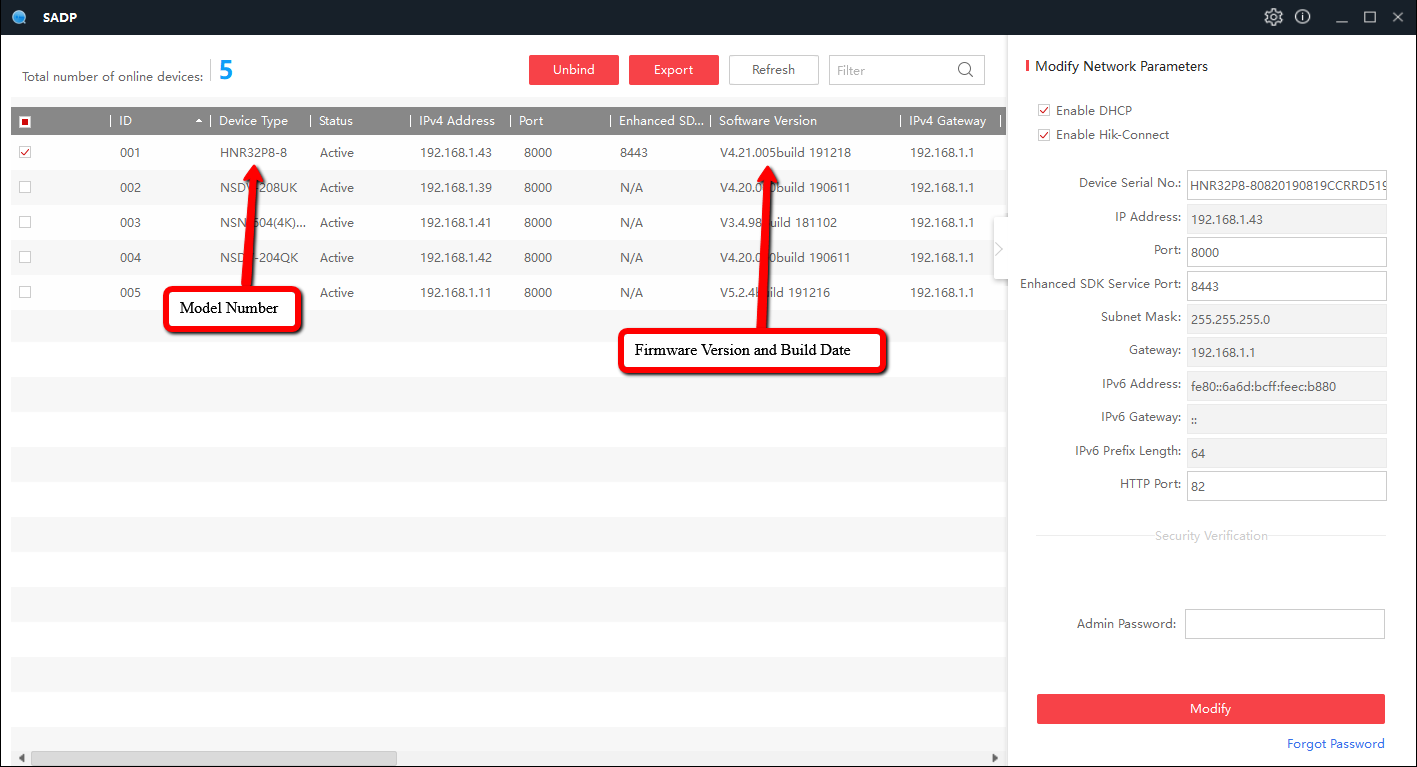Click the SADP logo icon
The image size is (1417, 767).
[19, 17]
